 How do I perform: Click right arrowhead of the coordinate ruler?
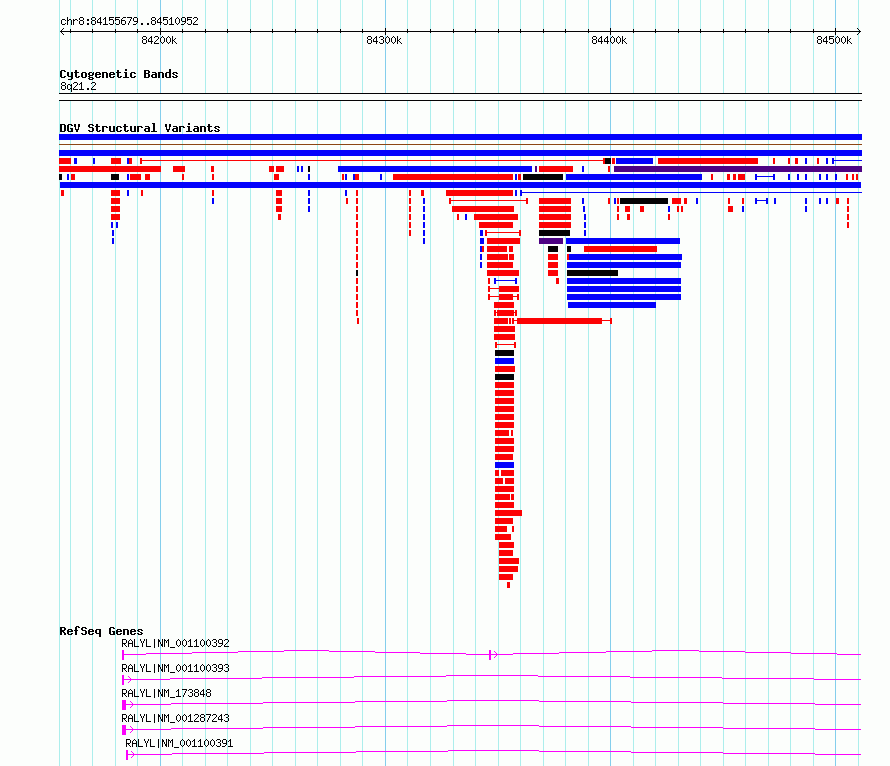click(859, 31)
